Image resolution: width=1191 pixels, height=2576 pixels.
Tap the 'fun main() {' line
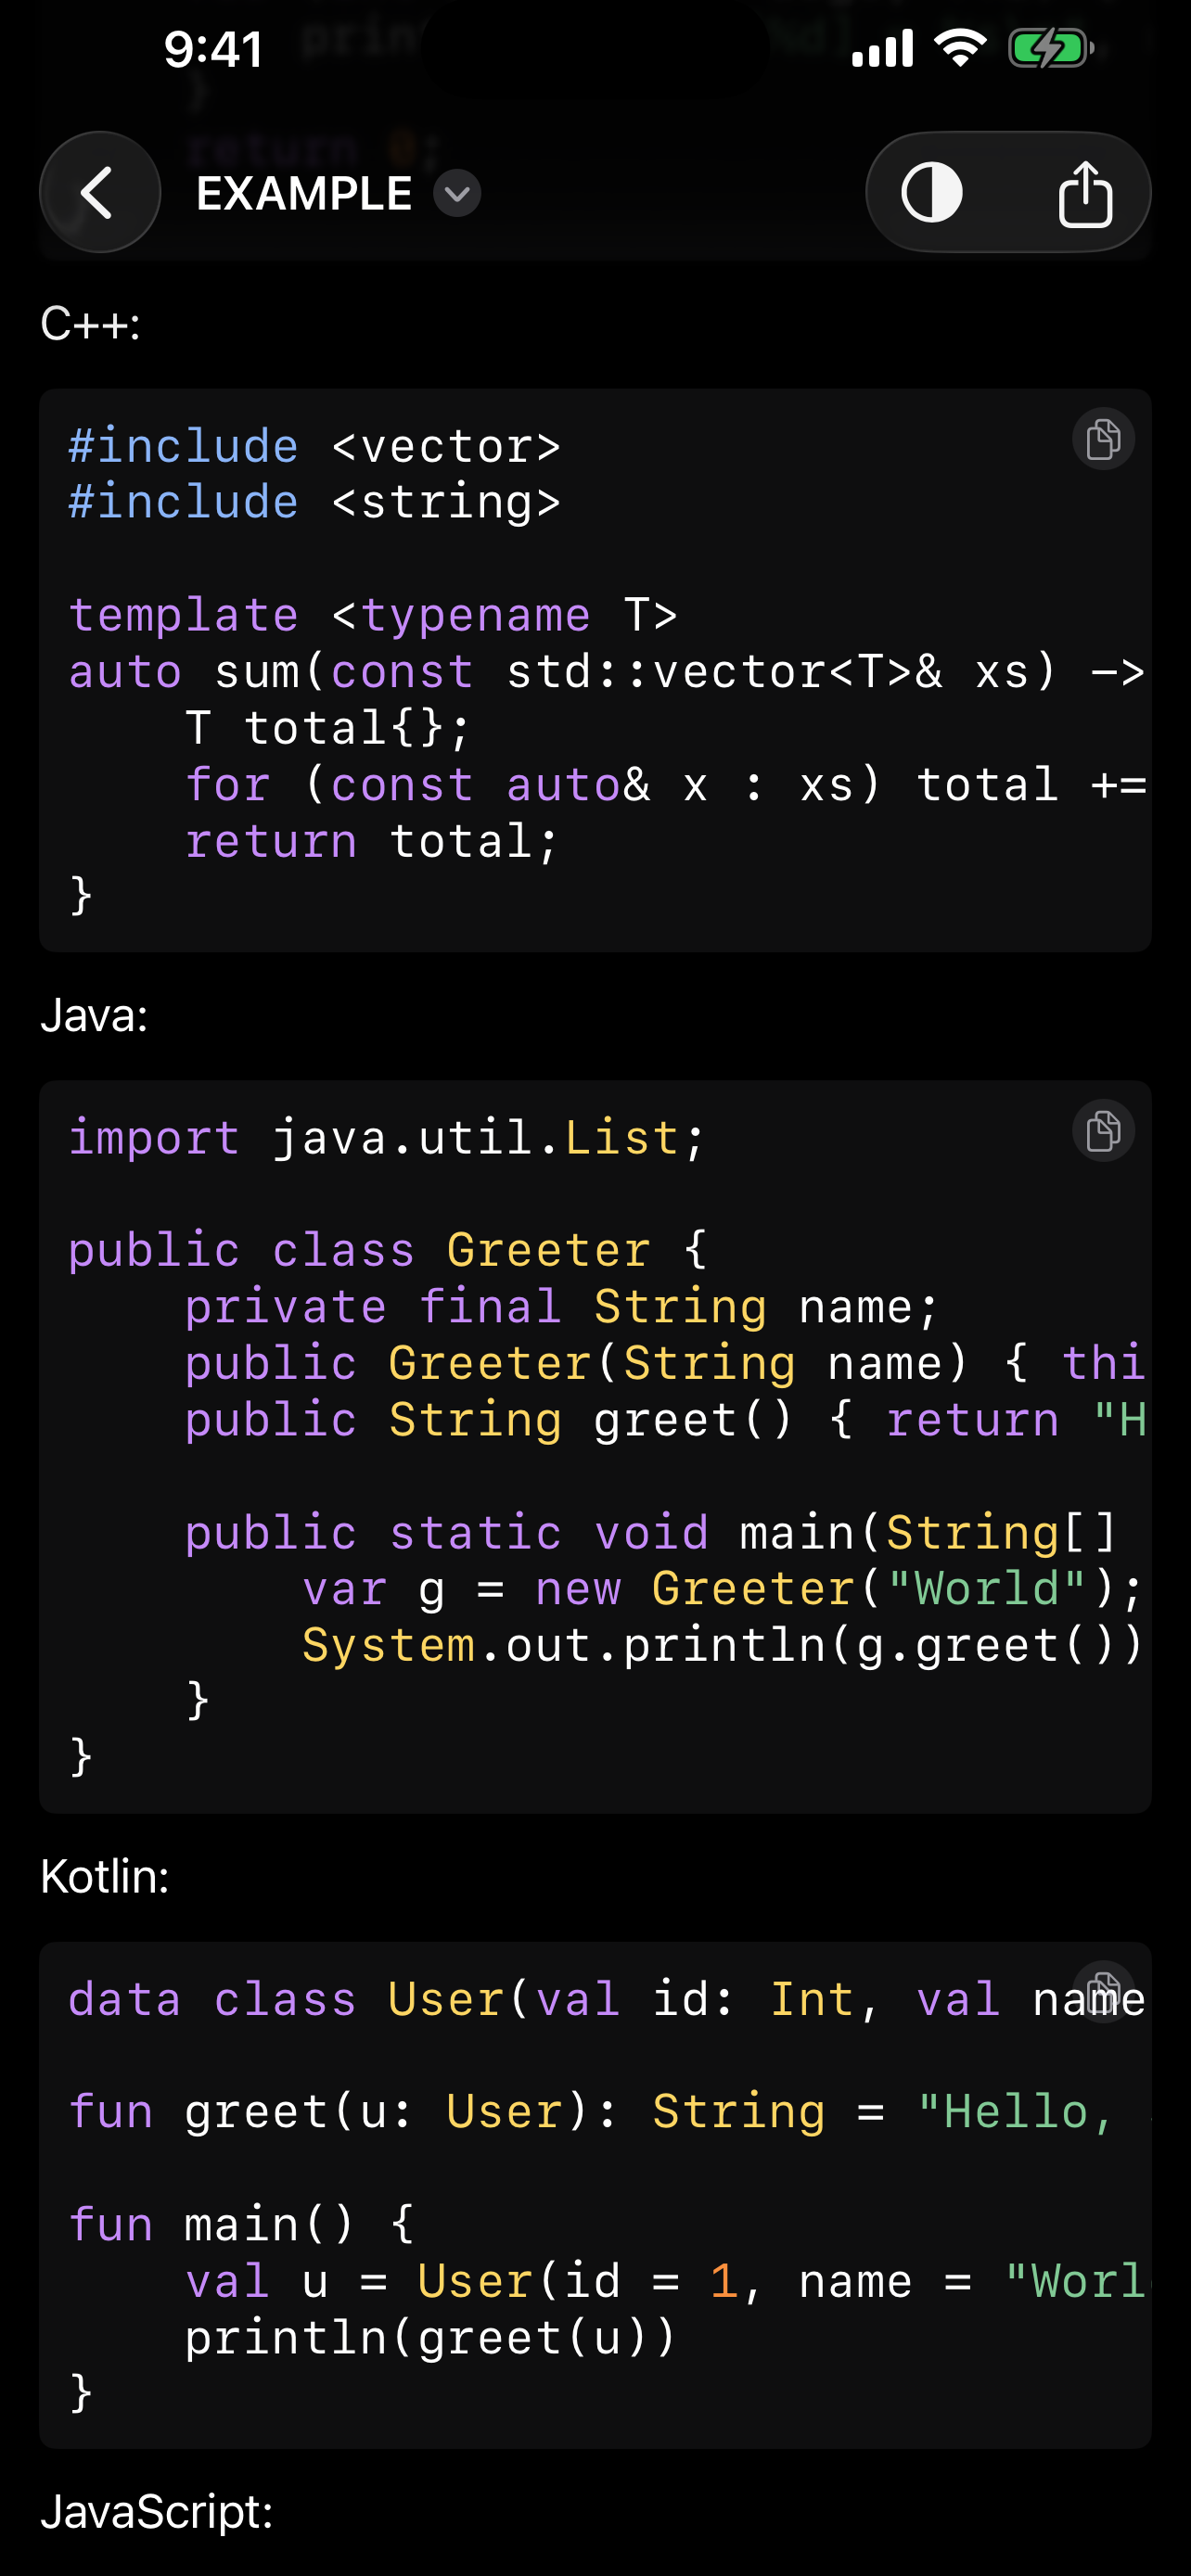(241, 2225)
